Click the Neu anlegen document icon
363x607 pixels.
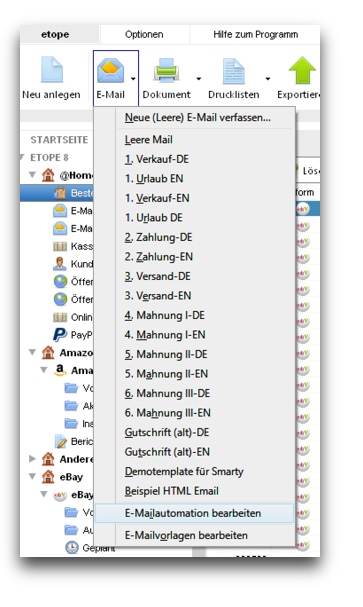point(52,70)
